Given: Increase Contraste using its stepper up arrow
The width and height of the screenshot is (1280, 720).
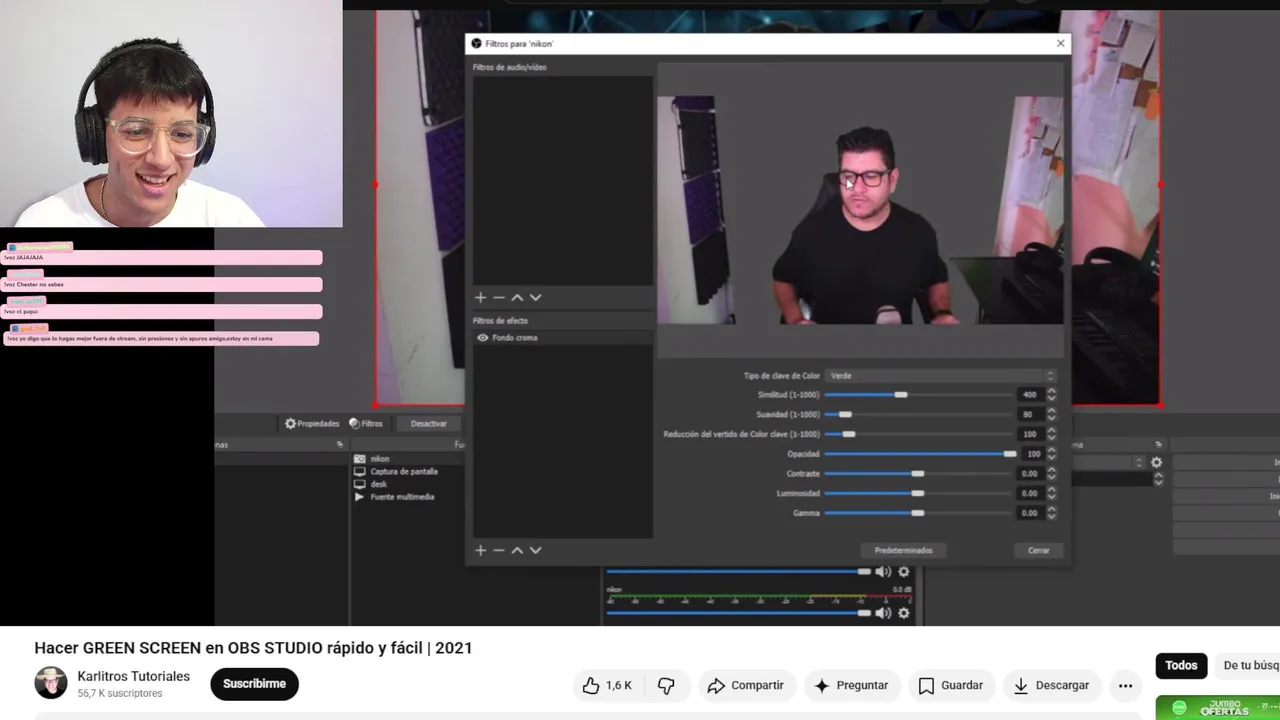Looking at the screenshot, I should [1051, 471].
